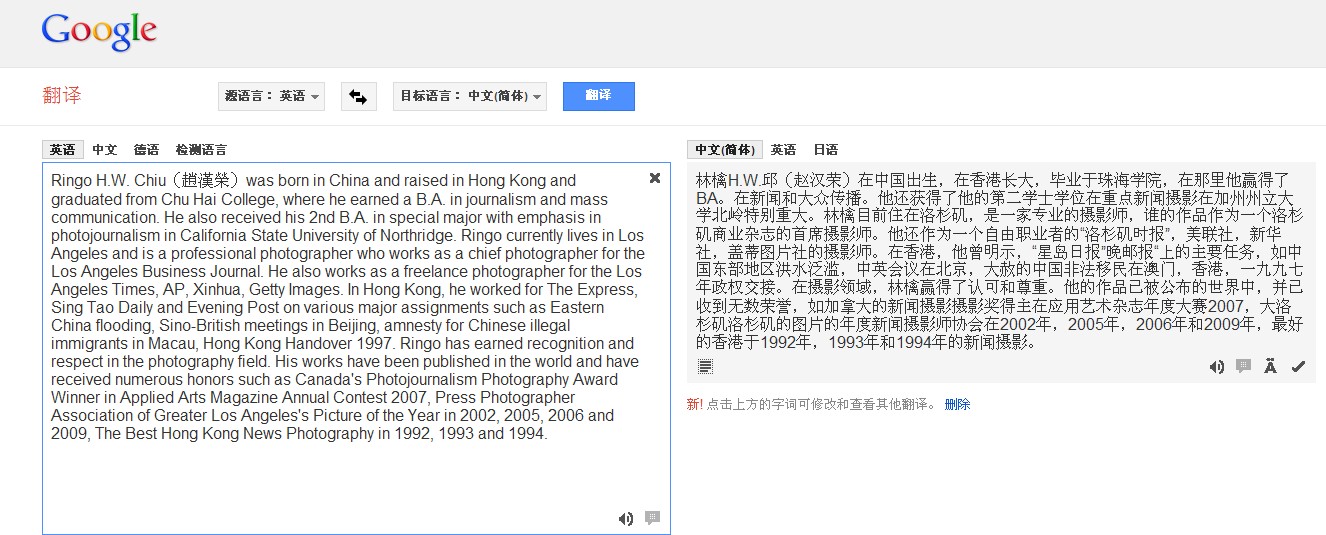Open the comment bubble icon under the translation
This screenshot has width=1326, height=535.
coord(1244,367)
